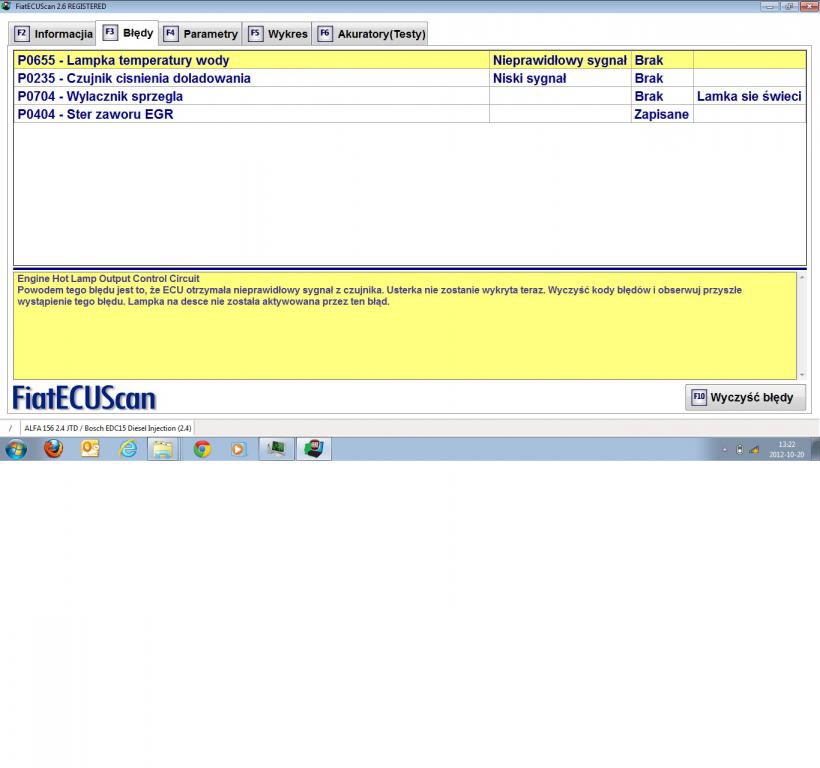Click the FiatECUScan logo
The height and width of the screenshot is (768, 820).
pyautogui.click(x=84, y=398)
